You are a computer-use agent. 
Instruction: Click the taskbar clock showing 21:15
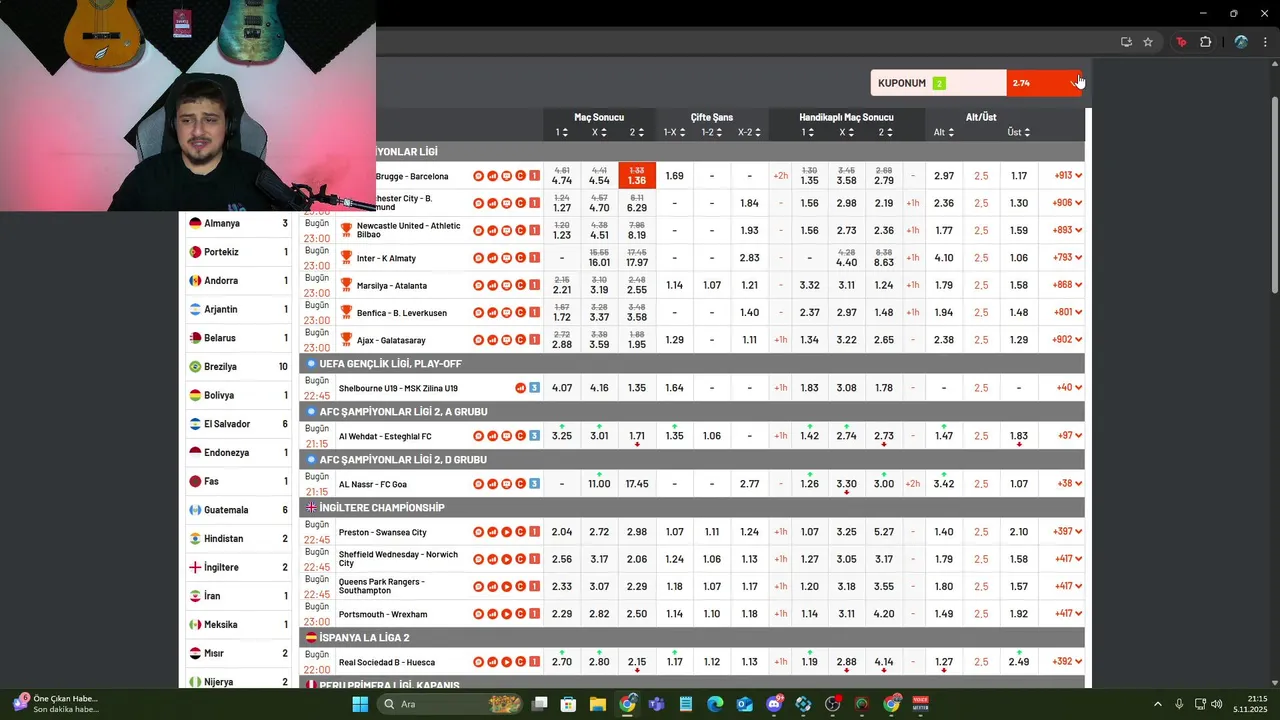tap(1249, 704)
